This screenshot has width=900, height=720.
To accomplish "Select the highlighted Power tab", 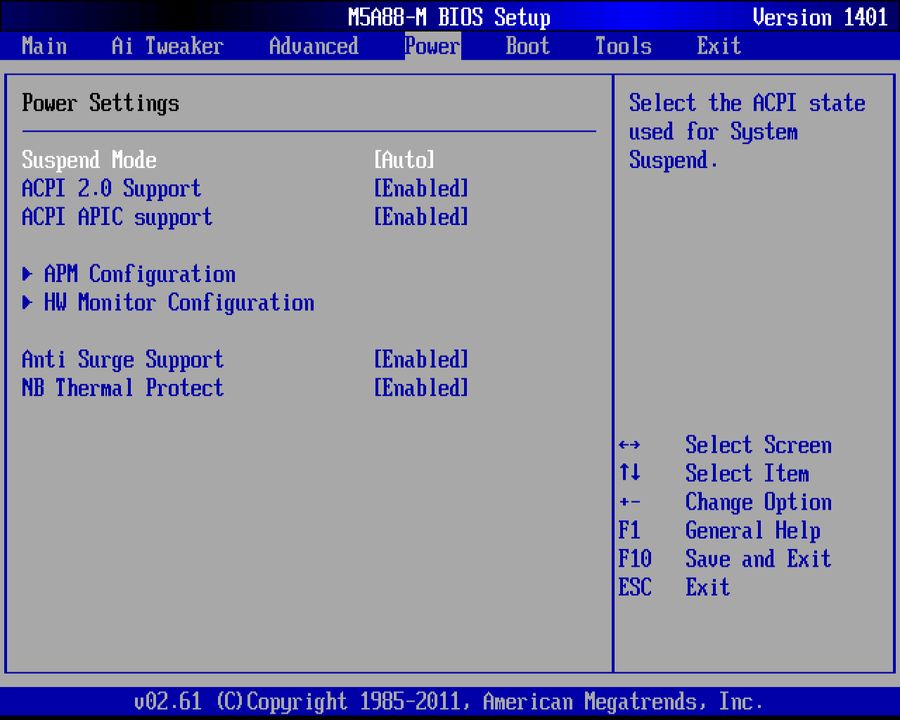I will point(432,46).
